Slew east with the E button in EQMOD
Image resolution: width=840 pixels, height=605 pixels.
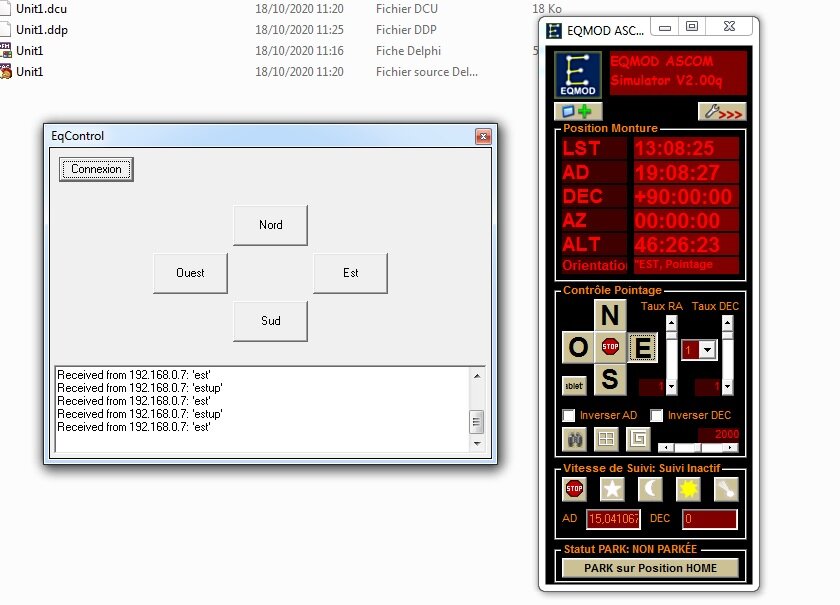(x=642, y=347)
